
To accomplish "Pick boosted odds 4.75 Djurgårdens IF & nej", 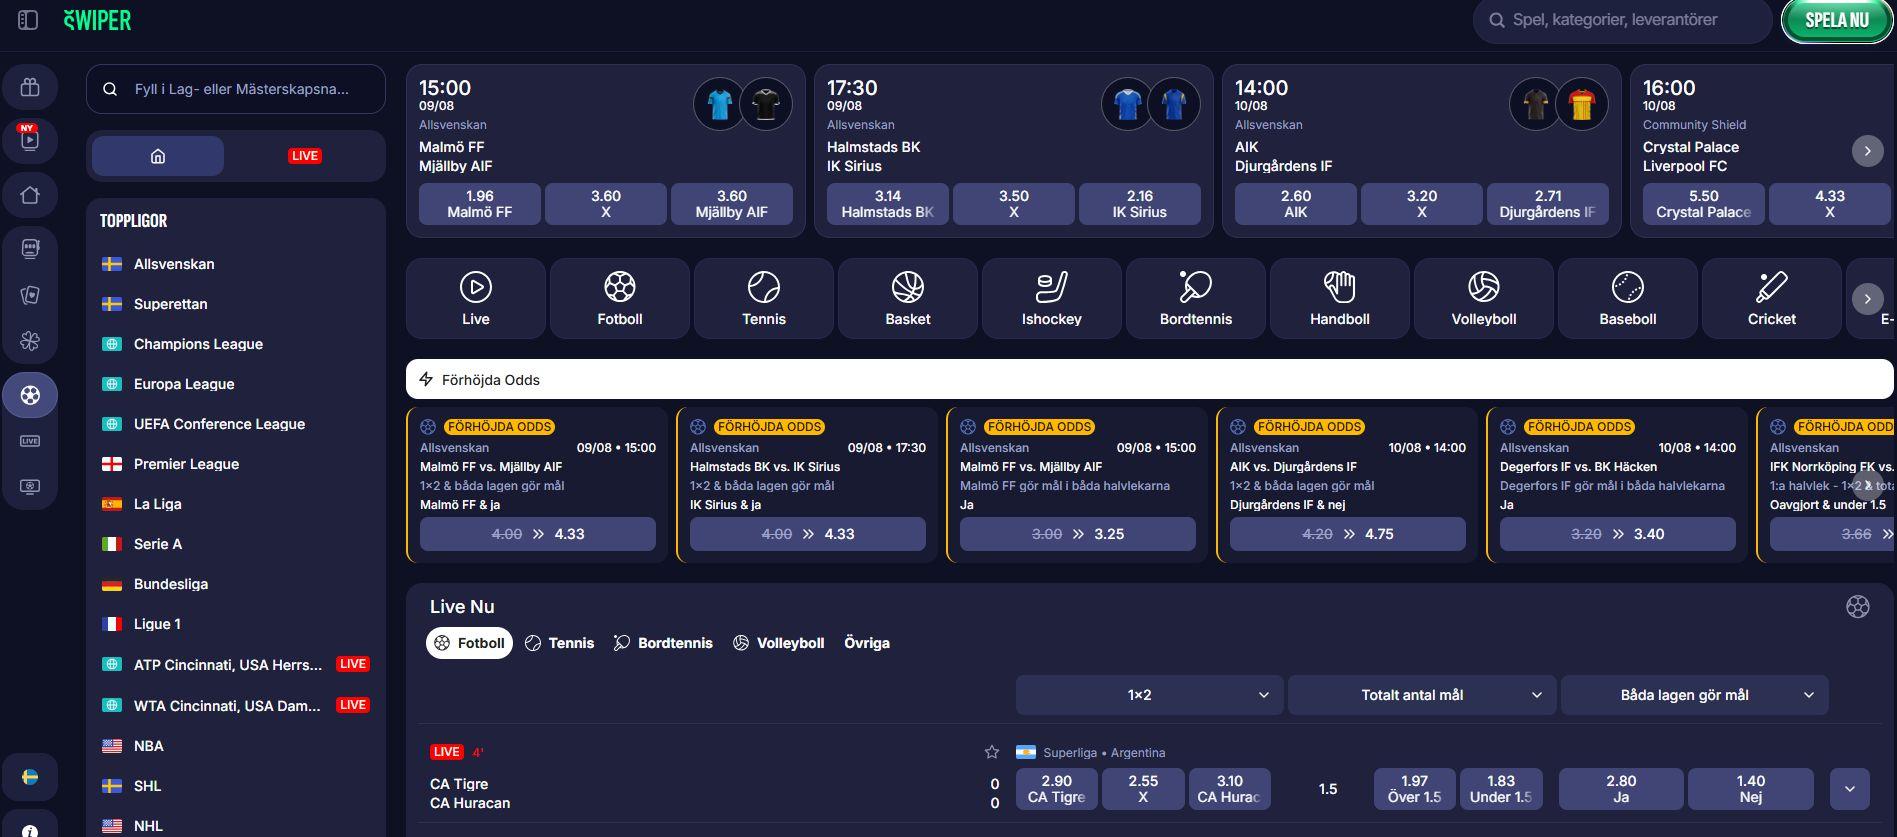I will [x=1348, y=534].
